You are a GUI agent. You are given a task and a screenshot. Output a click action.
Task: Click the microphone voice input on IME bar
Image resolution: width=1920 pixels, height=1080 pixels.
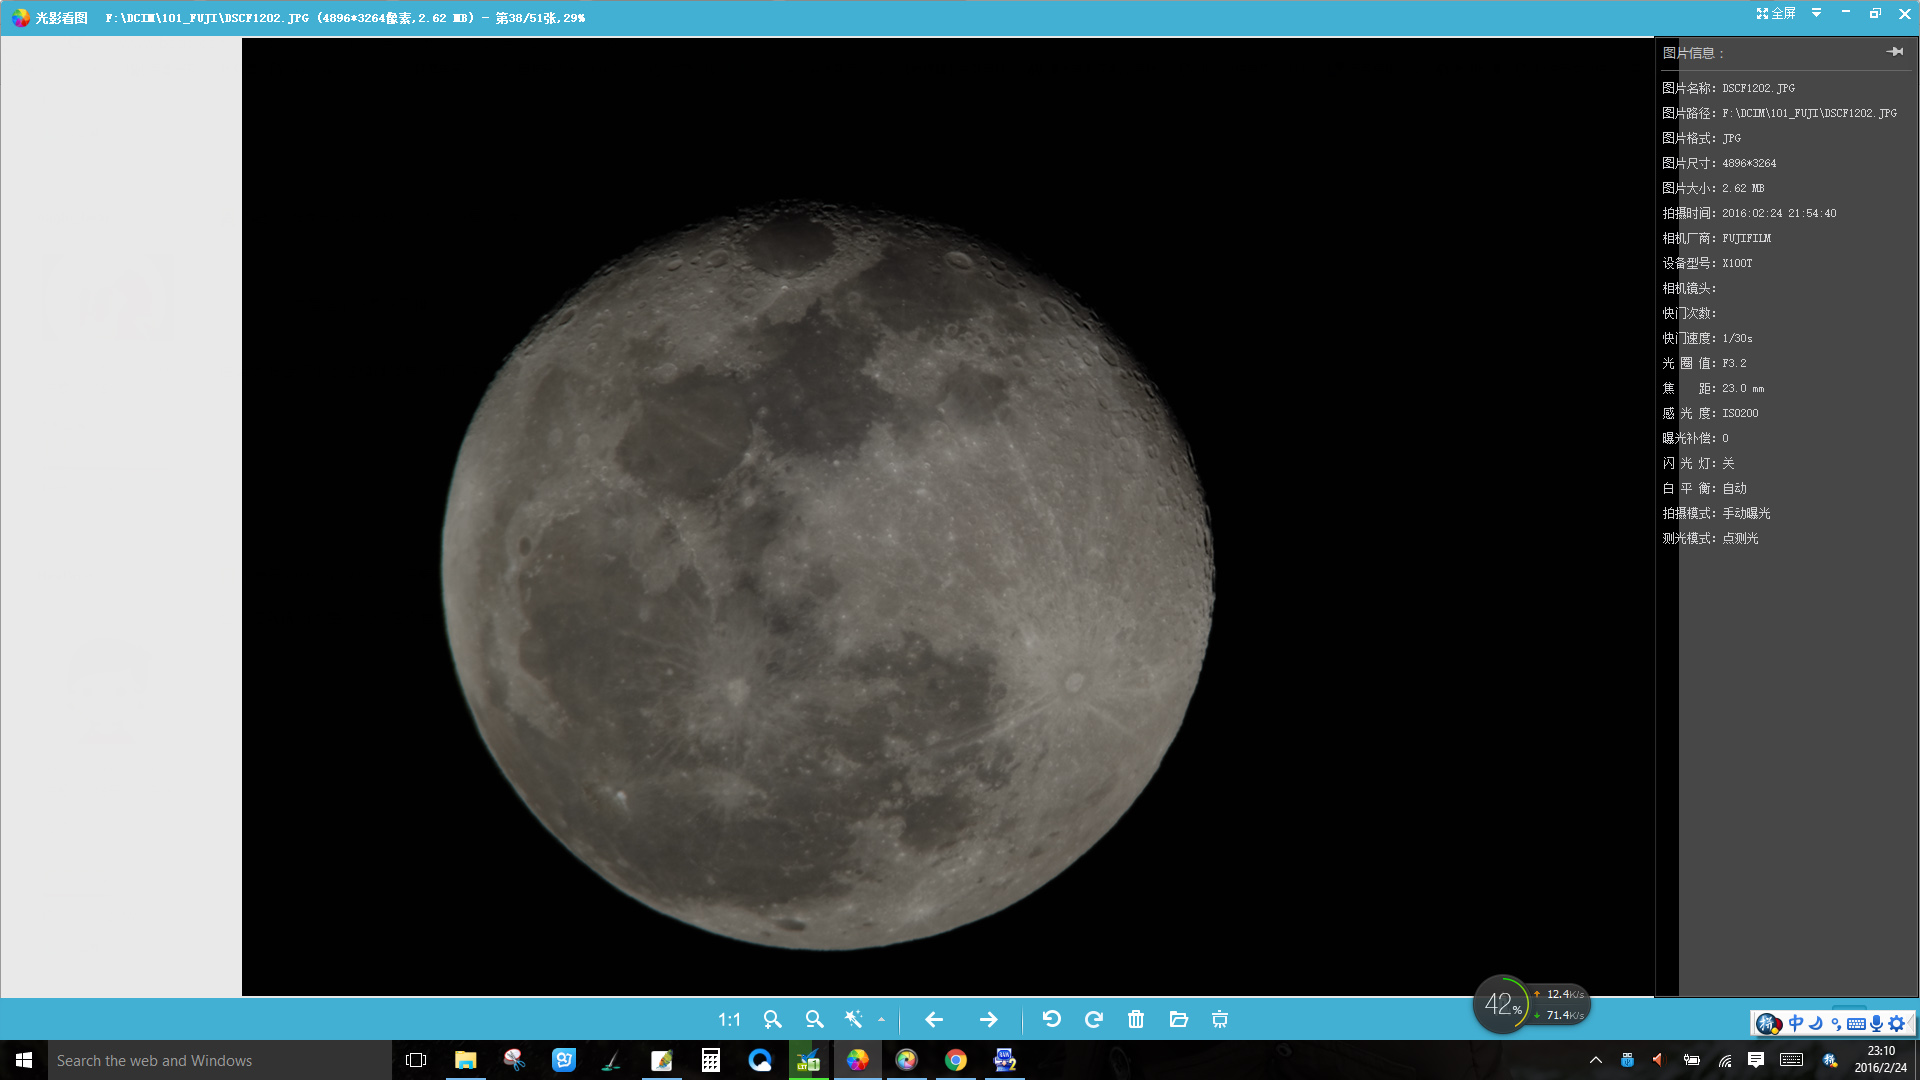(1876, 1023)
